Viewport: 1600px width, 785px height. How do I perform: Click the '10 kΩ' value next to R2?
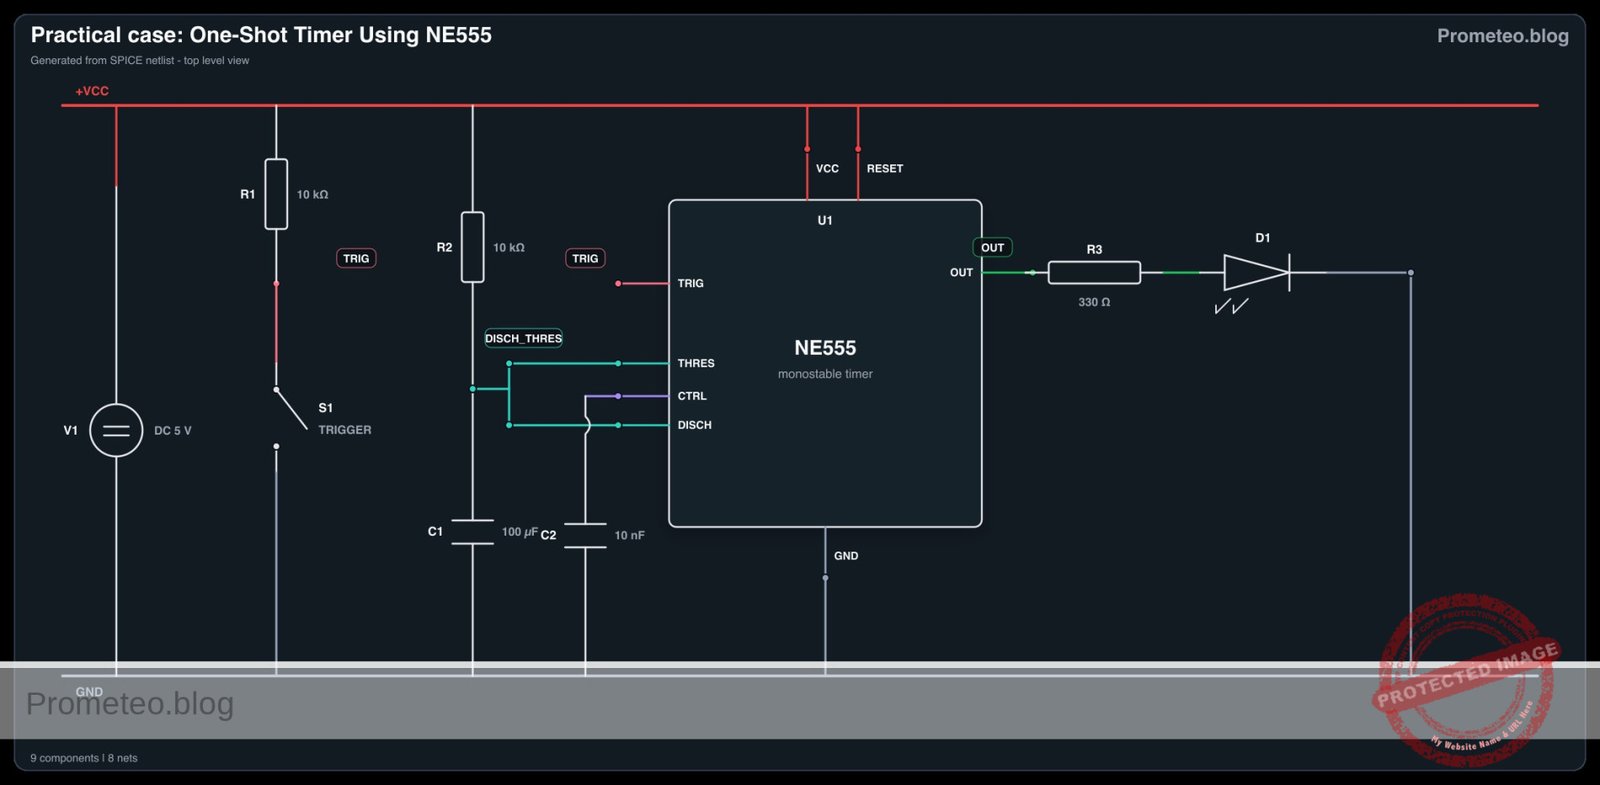[x=508, y=248]
